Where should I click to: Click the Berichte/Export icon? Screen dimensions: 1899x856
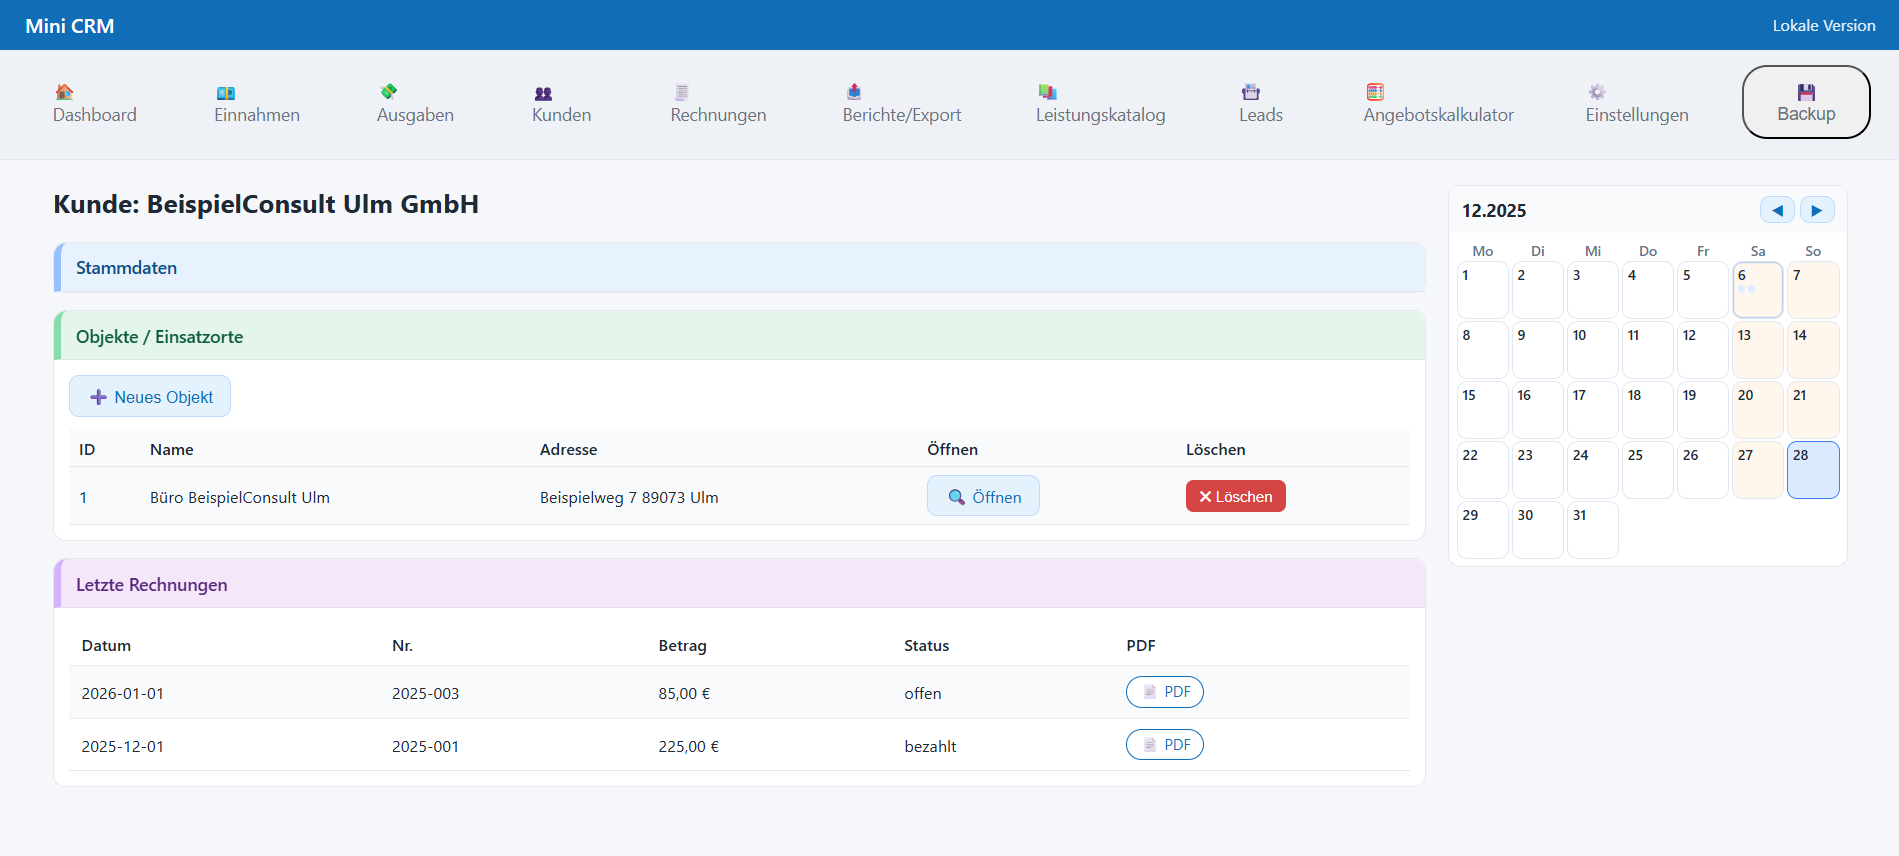pos(854,92)
